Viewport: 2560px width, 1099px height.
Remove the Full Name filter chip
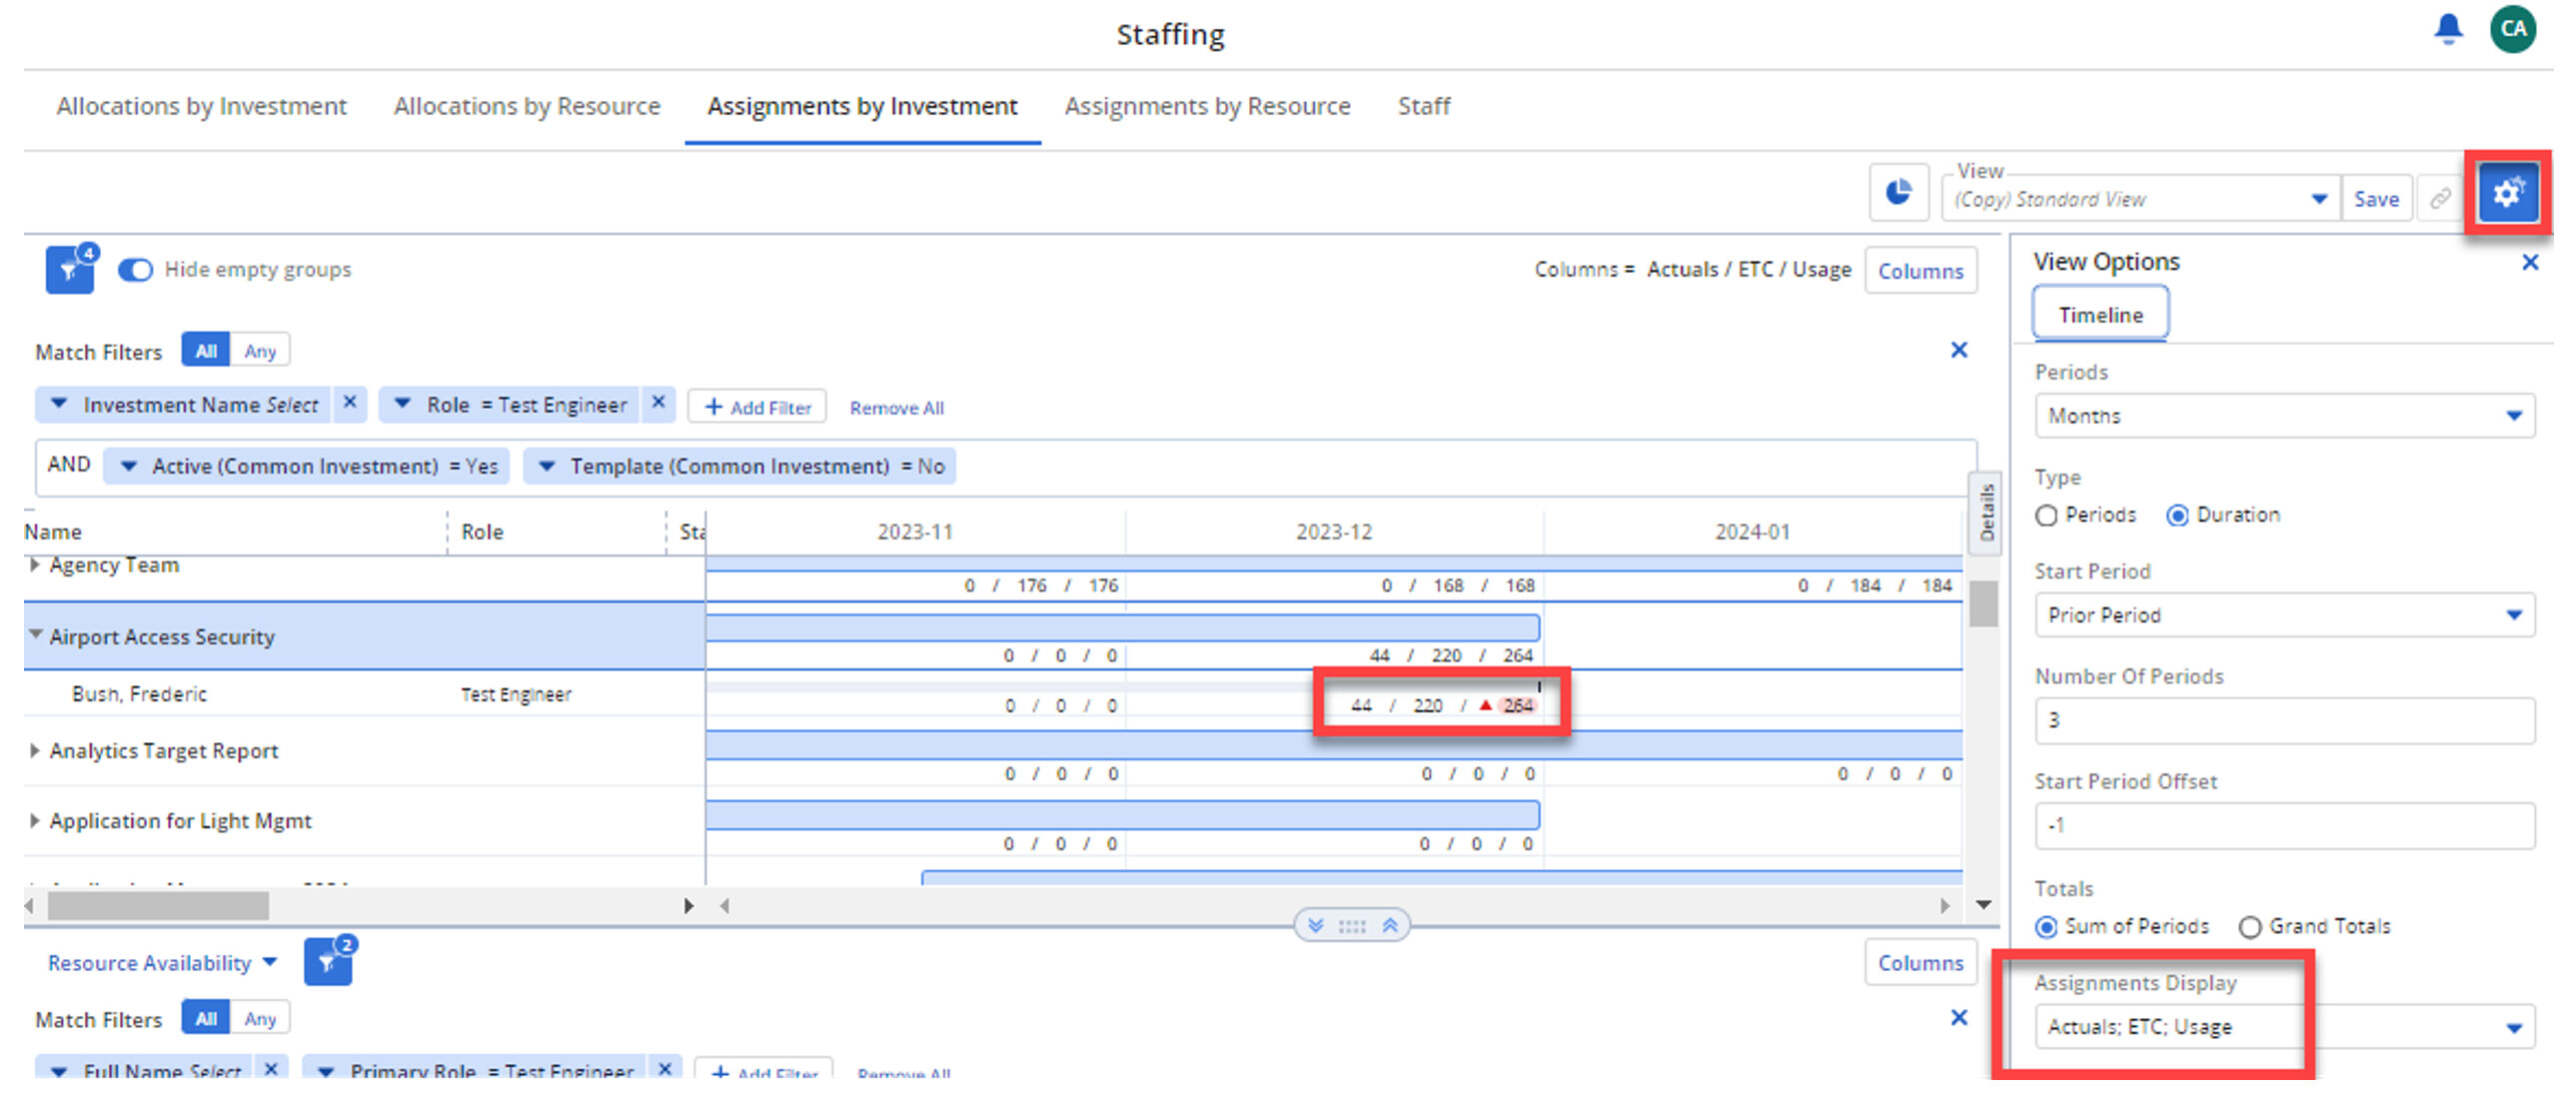[271, 1069]
